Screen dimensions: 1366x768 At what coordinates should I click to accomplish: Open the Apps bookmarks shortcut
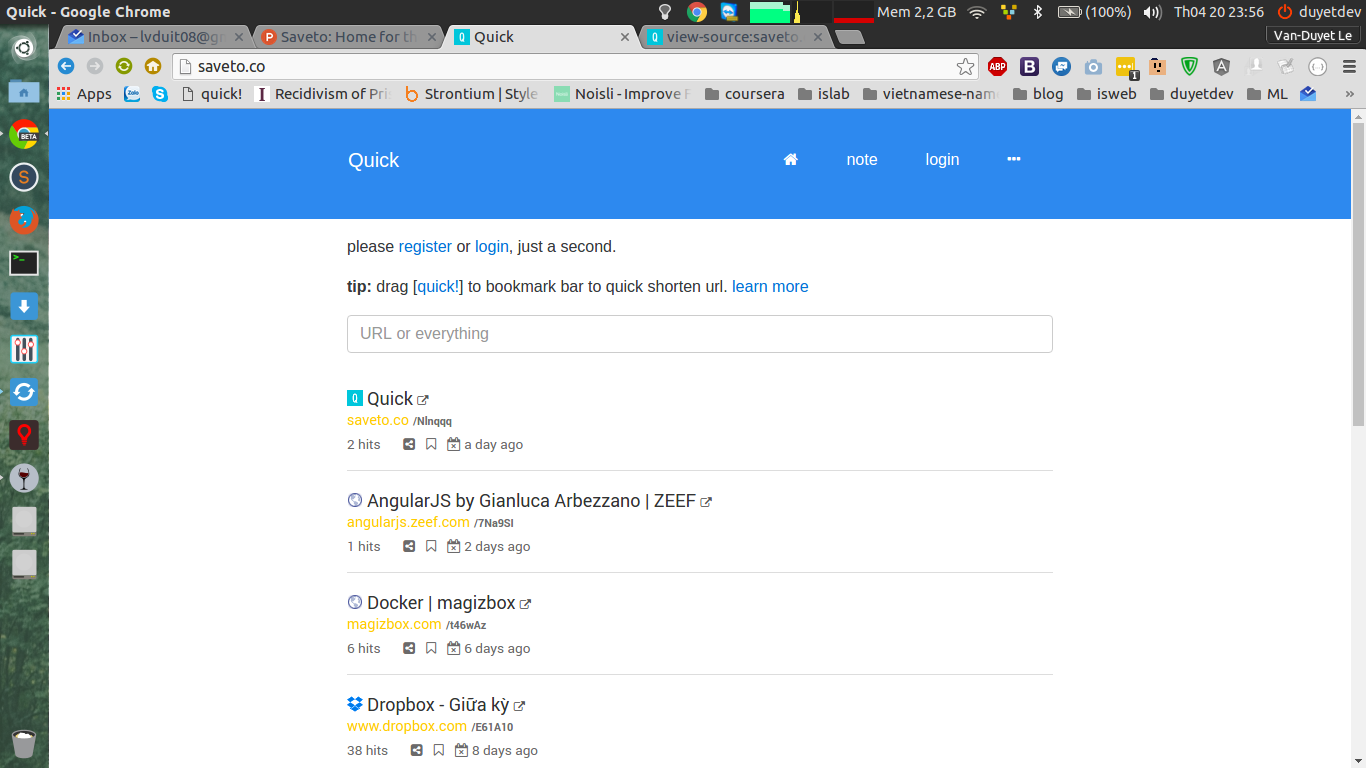tap(84, 94)
